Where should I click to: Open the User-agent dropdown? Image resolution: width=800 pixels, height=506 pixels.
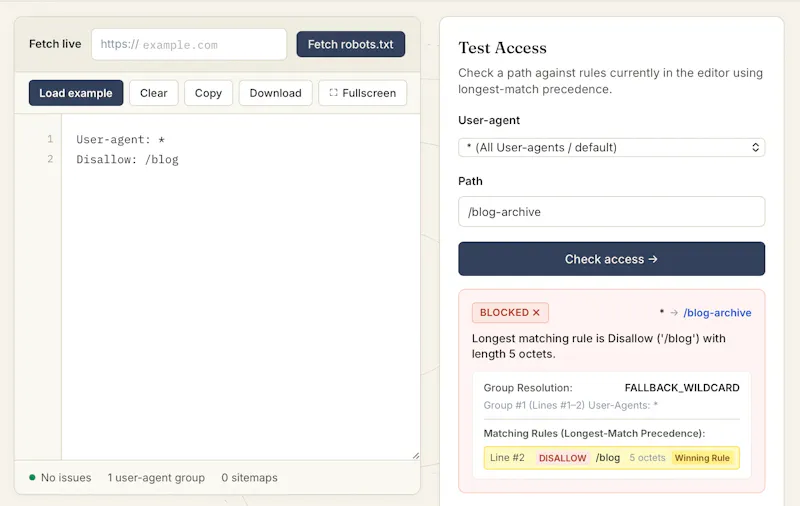pos(611,147)
